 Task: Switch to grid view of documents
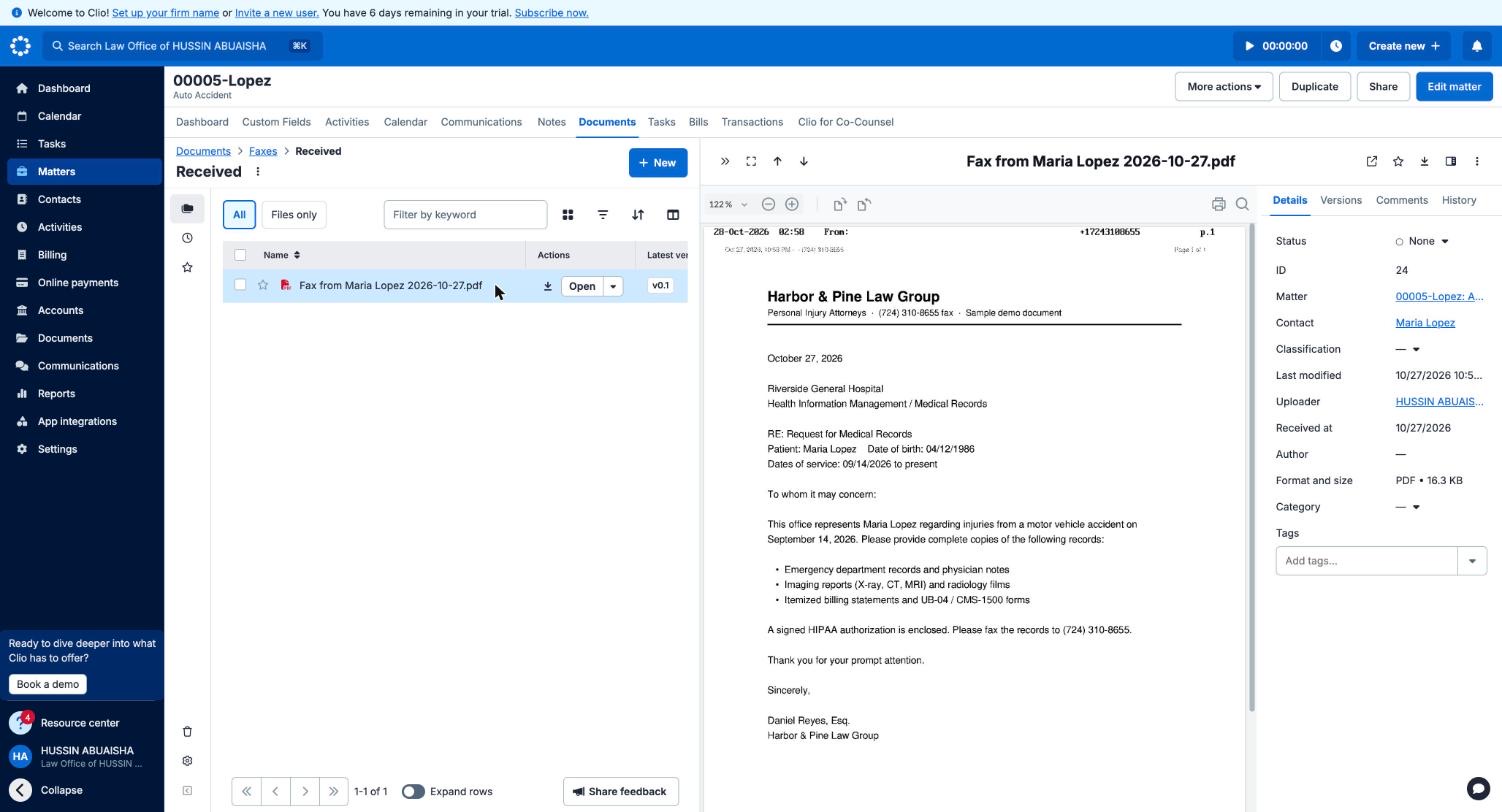coord(568,215)
